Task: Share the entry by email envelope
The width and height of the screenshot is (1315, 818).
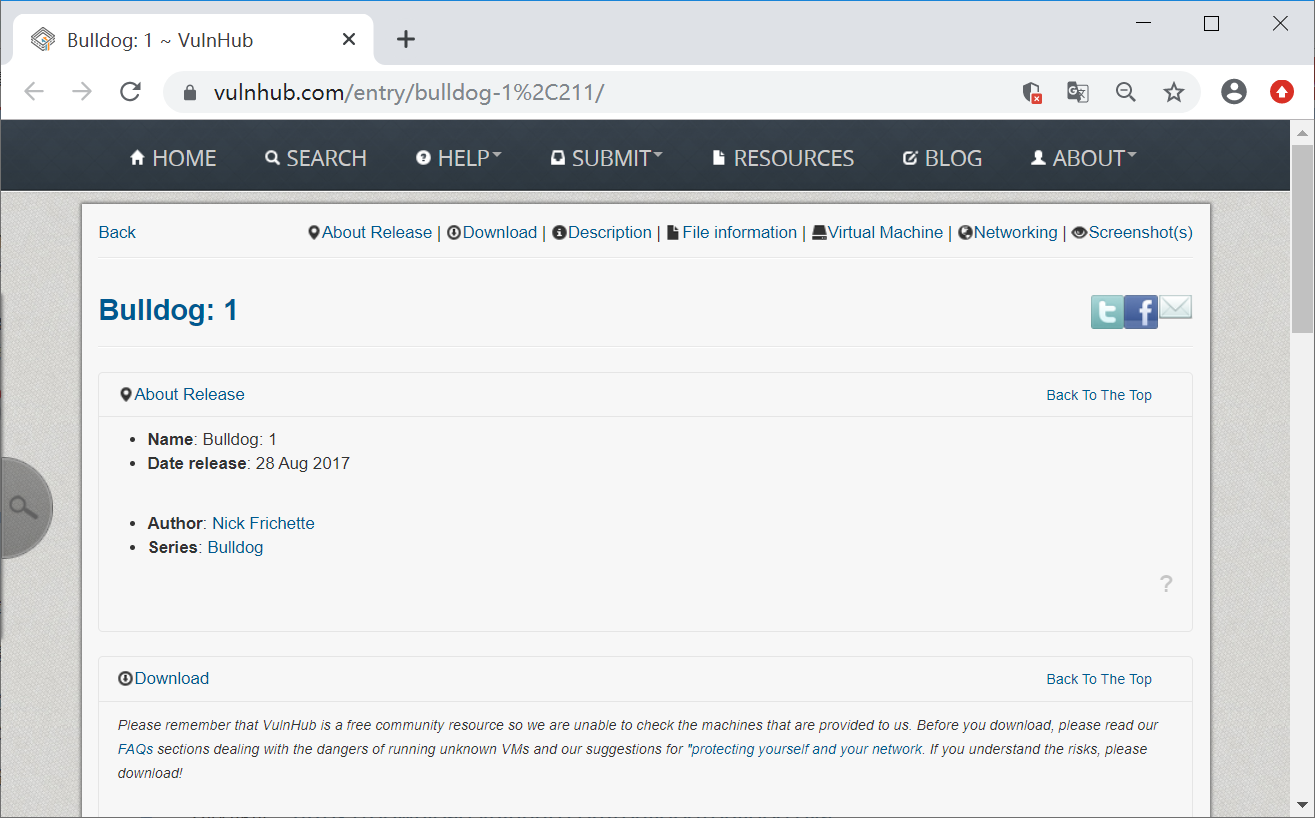Action: click(x=1176, y=308)
